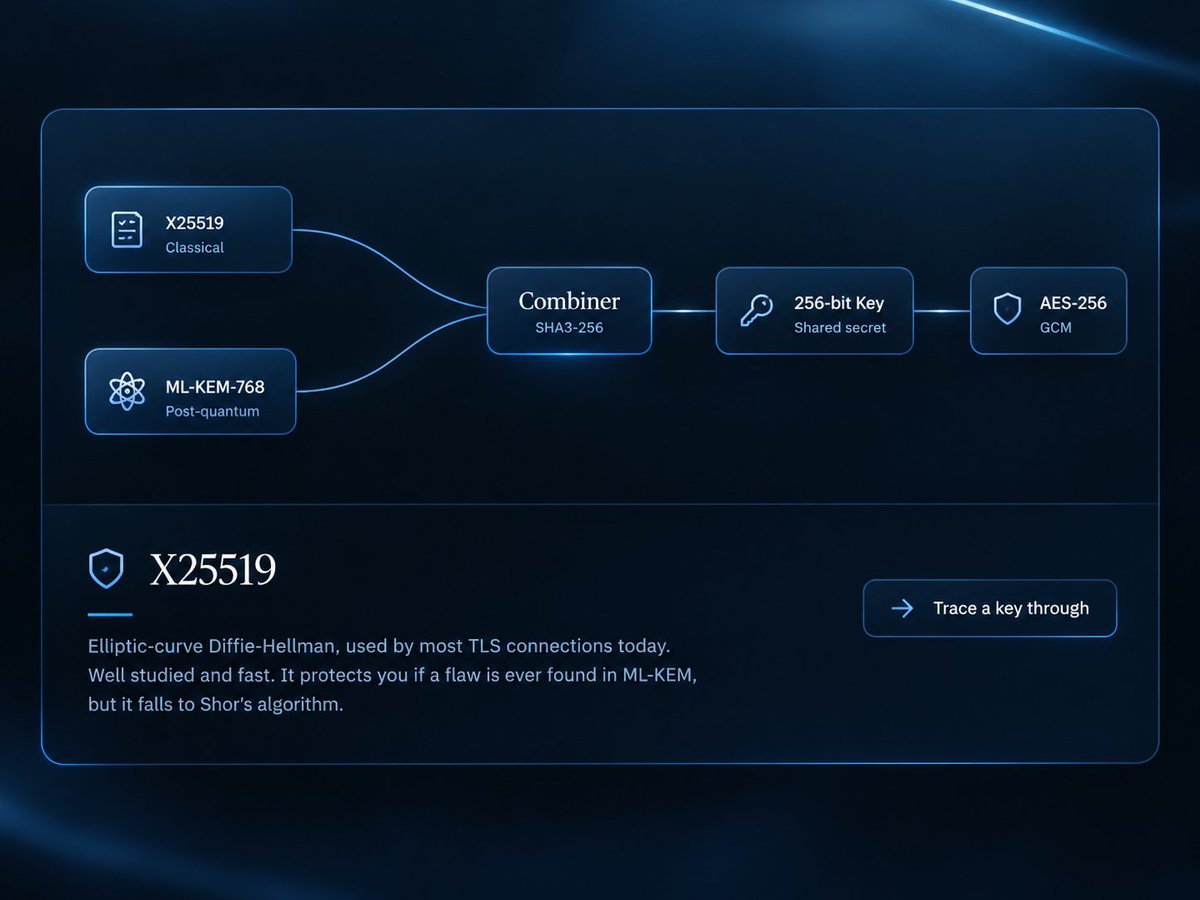Image resolution: width=1200 pixels, height=900 pixels.
Task: Click the shield icon beside X25519 heading
Action: click(106, 569)
